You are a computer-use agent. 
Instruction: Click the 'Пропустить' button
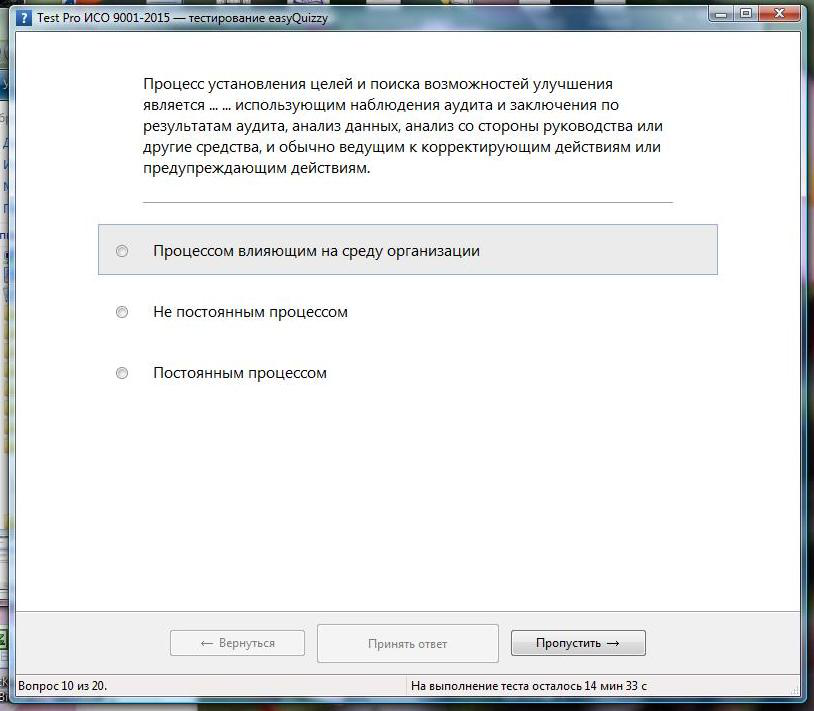pyautogui.click(x=578, y=643)
